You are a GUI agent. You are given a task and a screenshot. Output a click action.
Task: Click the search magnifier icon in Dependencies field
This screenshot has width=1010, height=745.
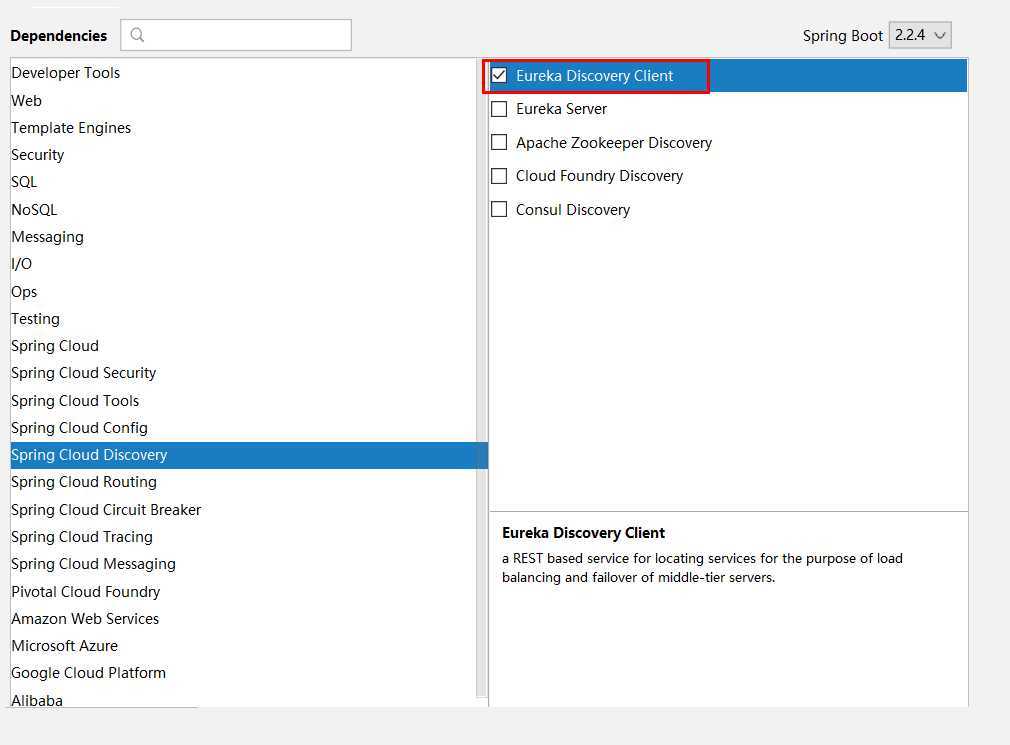point(137,35)
